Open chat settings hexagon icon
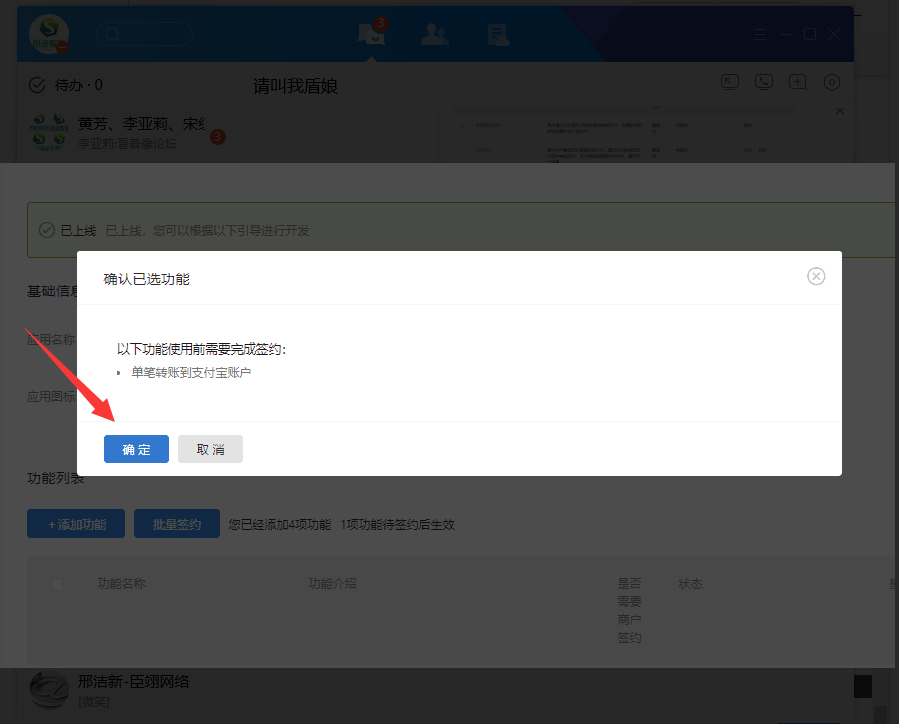 [x=831, y=83]
